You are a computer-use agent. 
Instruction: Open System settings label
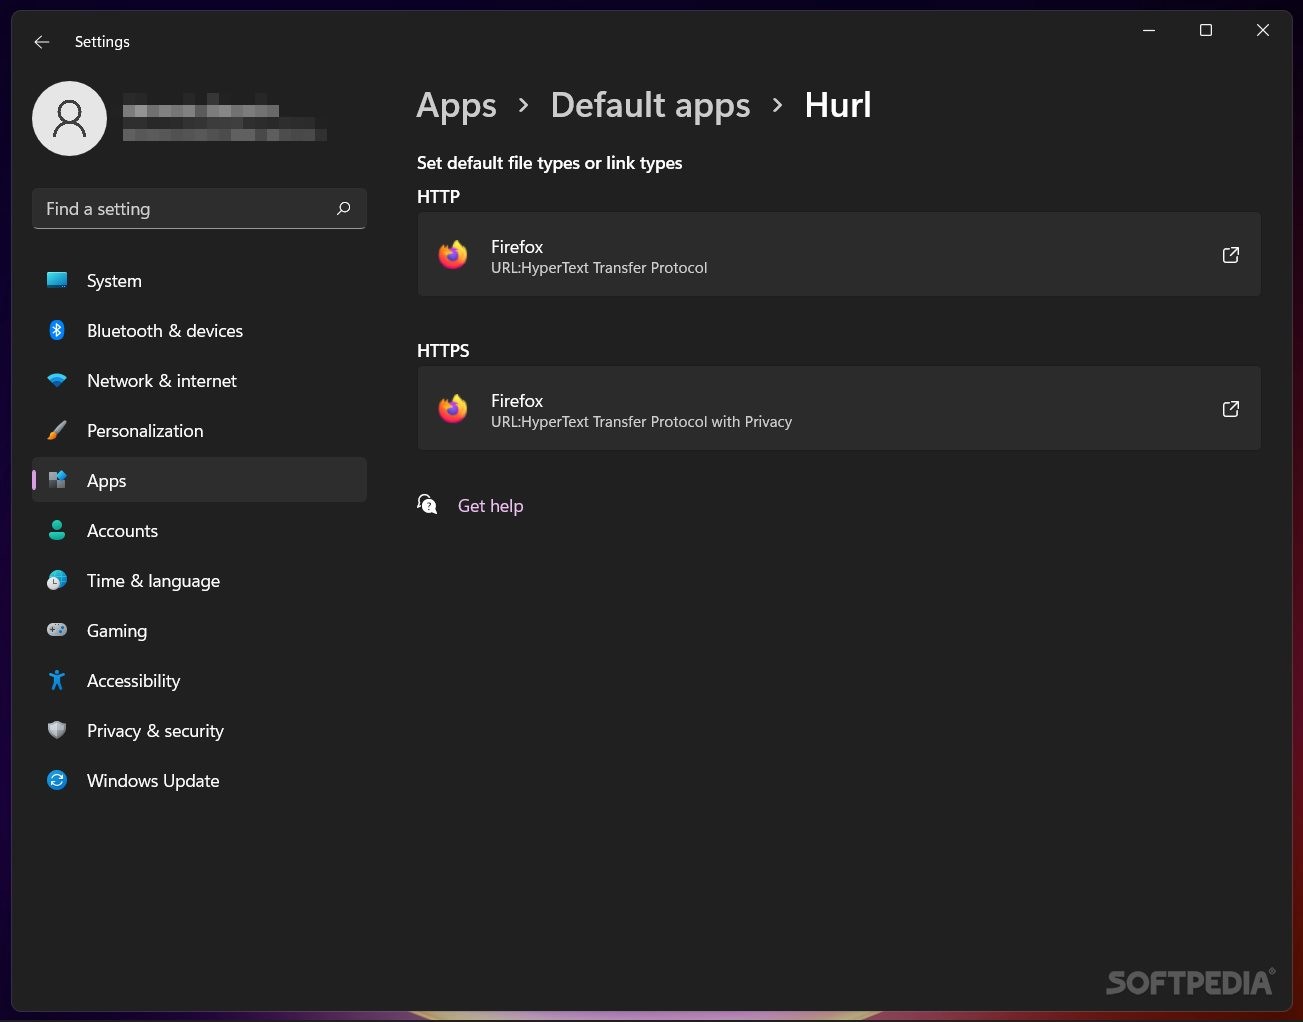pos(114,281)
